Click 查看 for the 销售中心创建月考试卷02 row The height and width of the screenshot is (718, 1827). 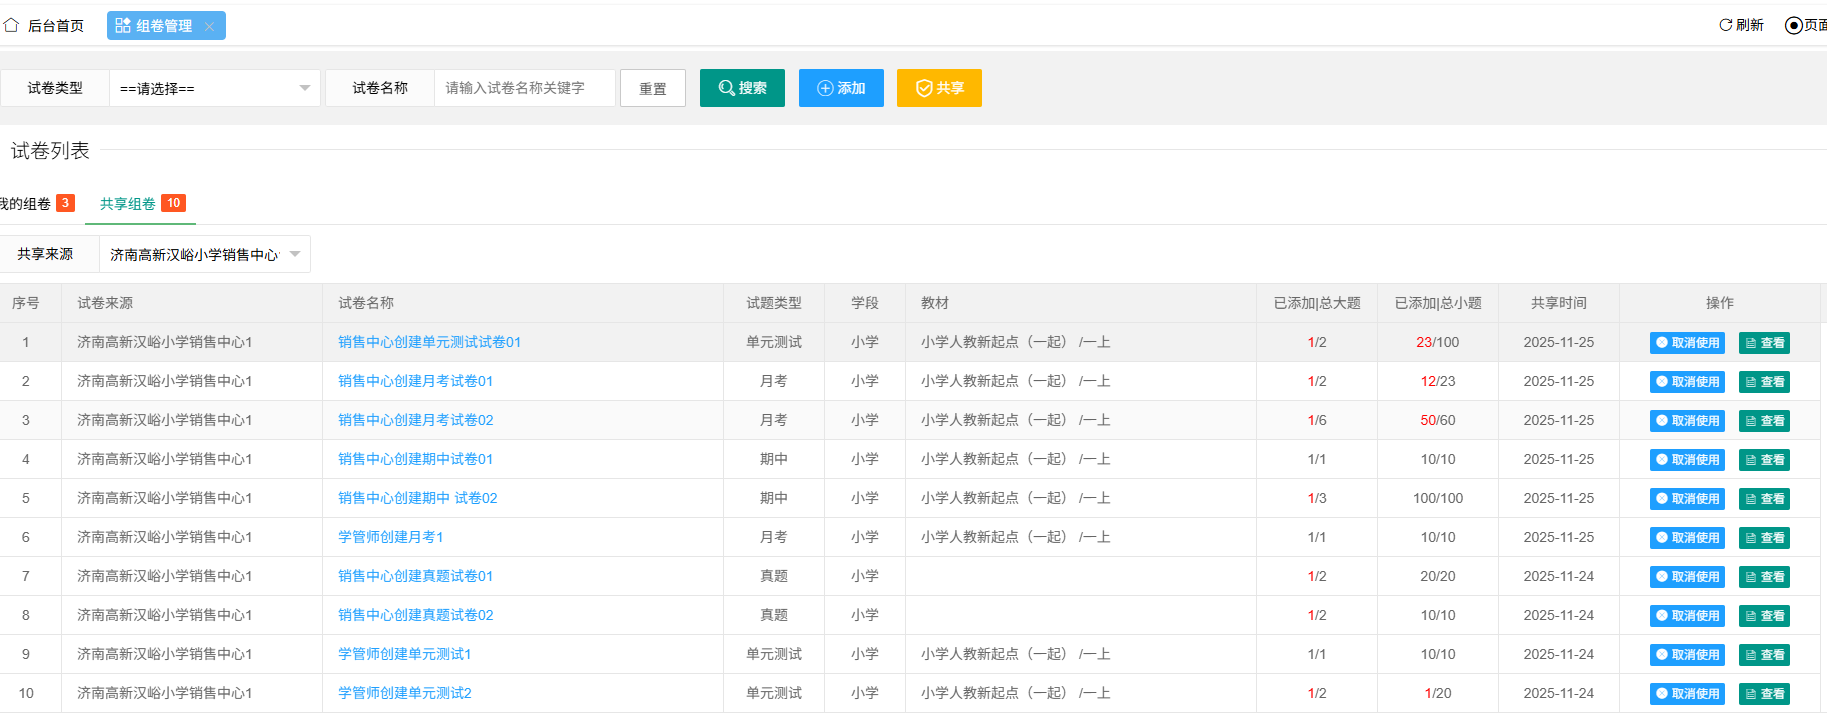click(1764, 421)
